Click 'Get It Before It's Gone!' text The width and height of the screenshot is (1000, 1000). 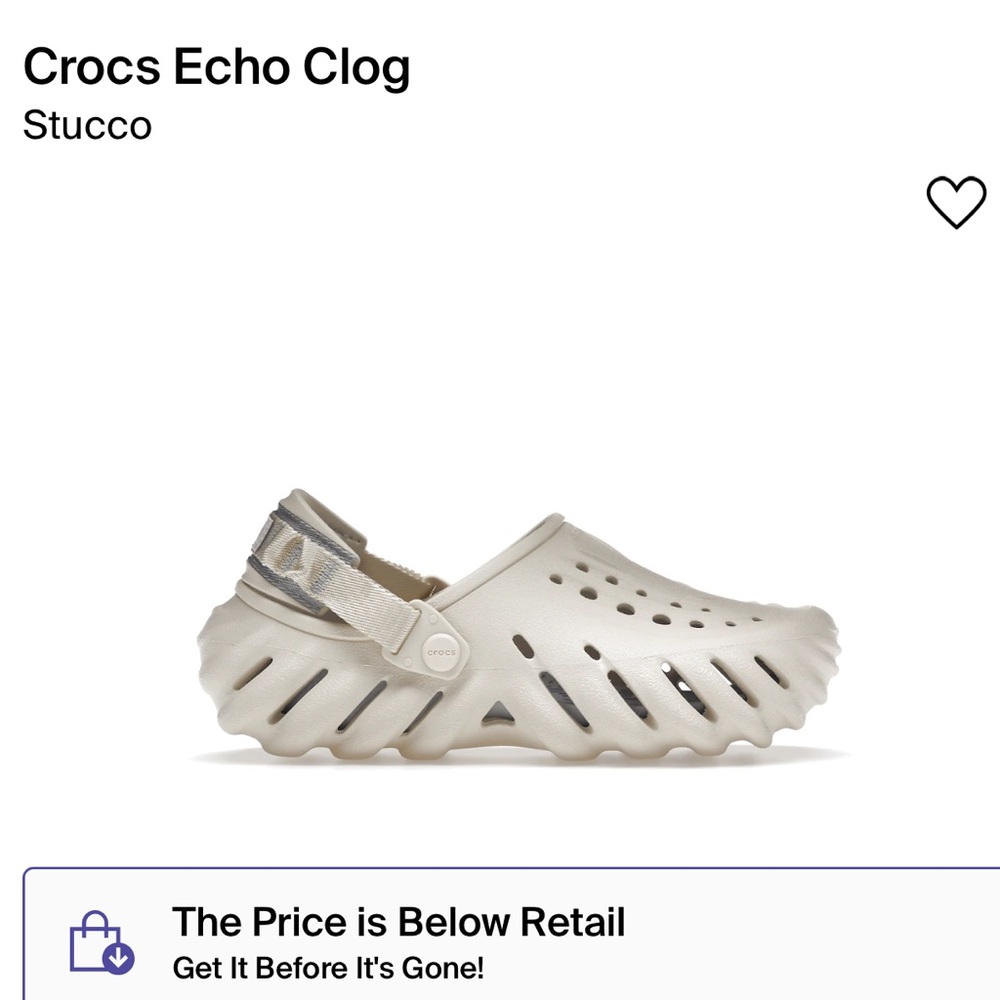[330, 966]
